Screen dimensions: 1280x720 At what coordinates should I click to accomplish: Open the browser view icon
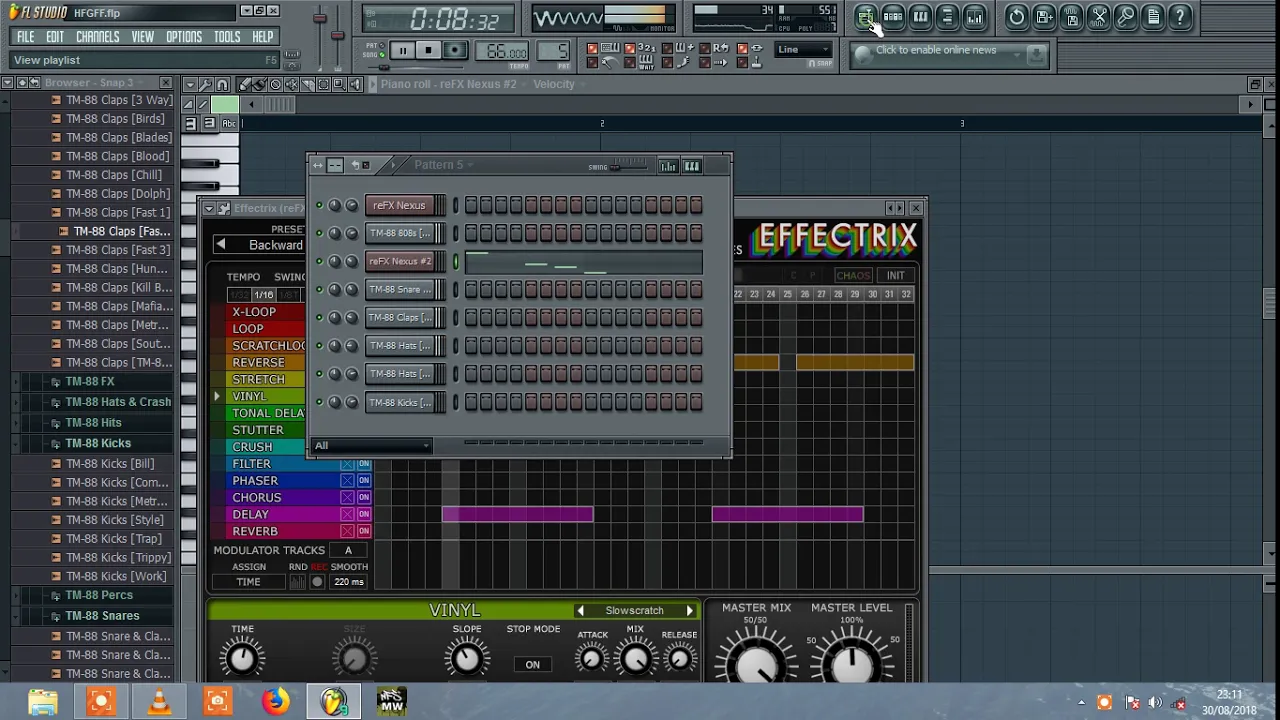(947, 16)
